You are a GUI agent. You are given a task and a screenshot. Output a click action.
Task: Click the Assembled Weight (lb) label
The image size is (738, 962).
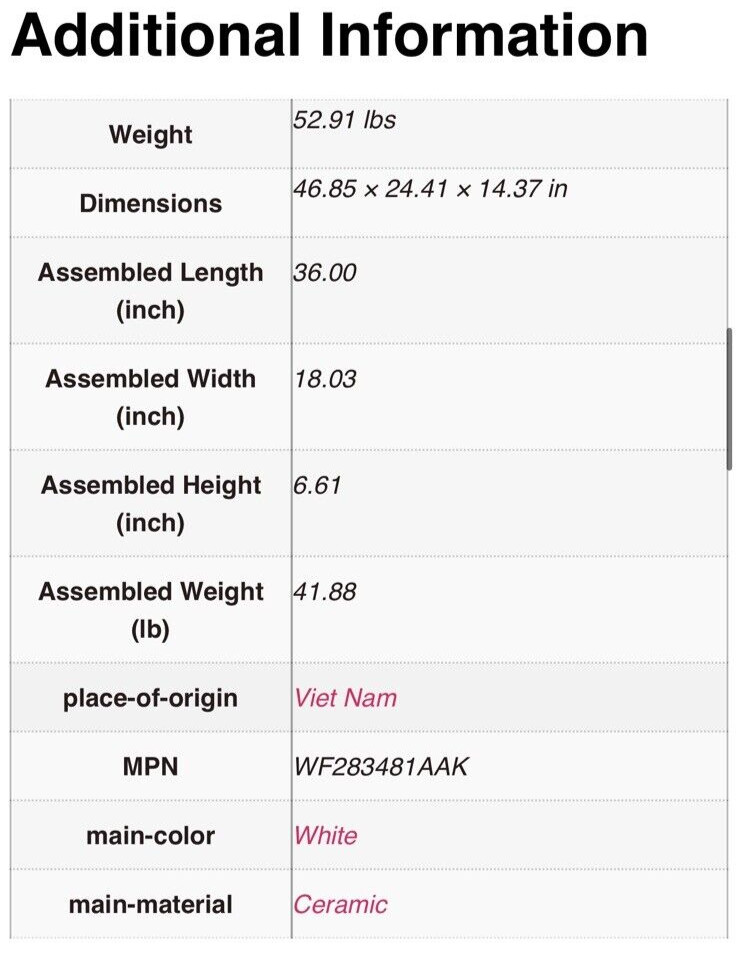click(x=150, y=610)
